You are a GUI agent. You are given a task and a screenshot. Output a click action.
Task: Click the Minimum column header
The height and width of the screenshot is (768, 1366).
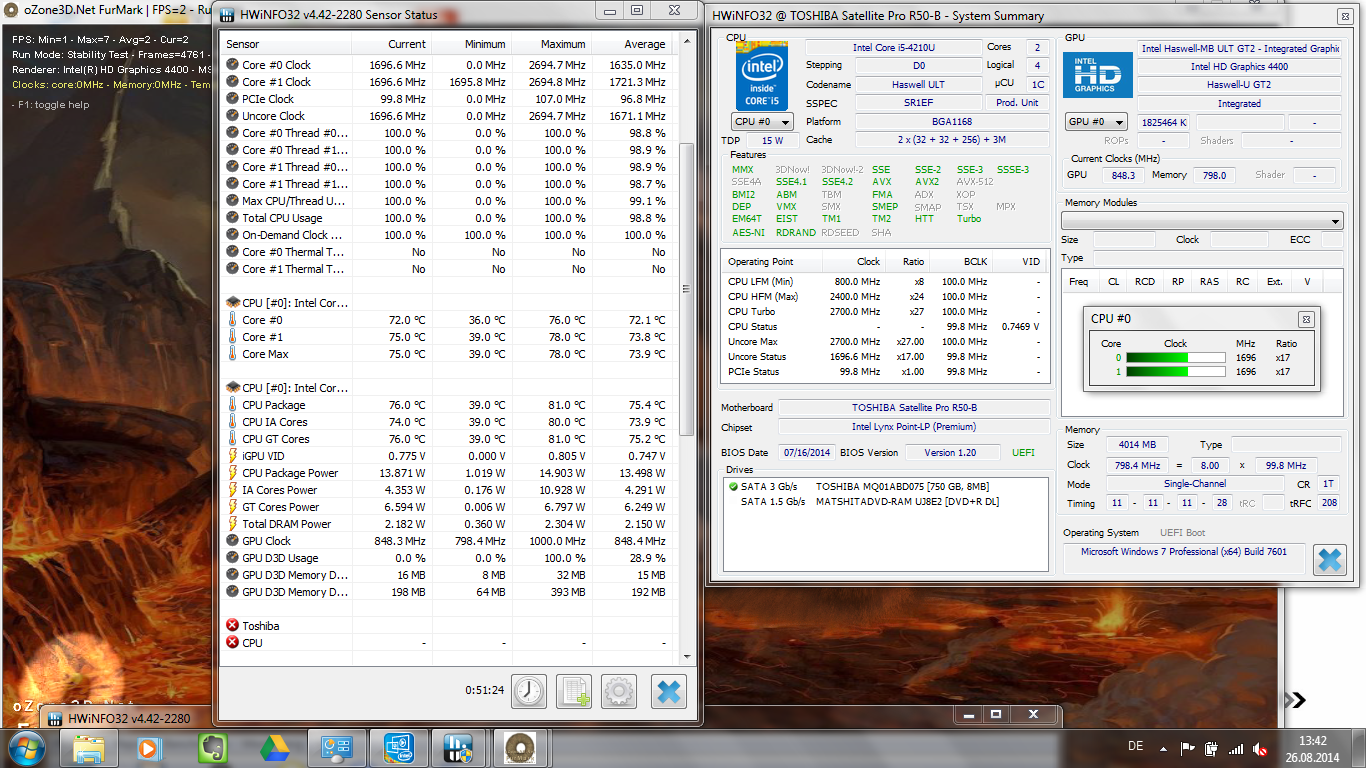[471, 44]
